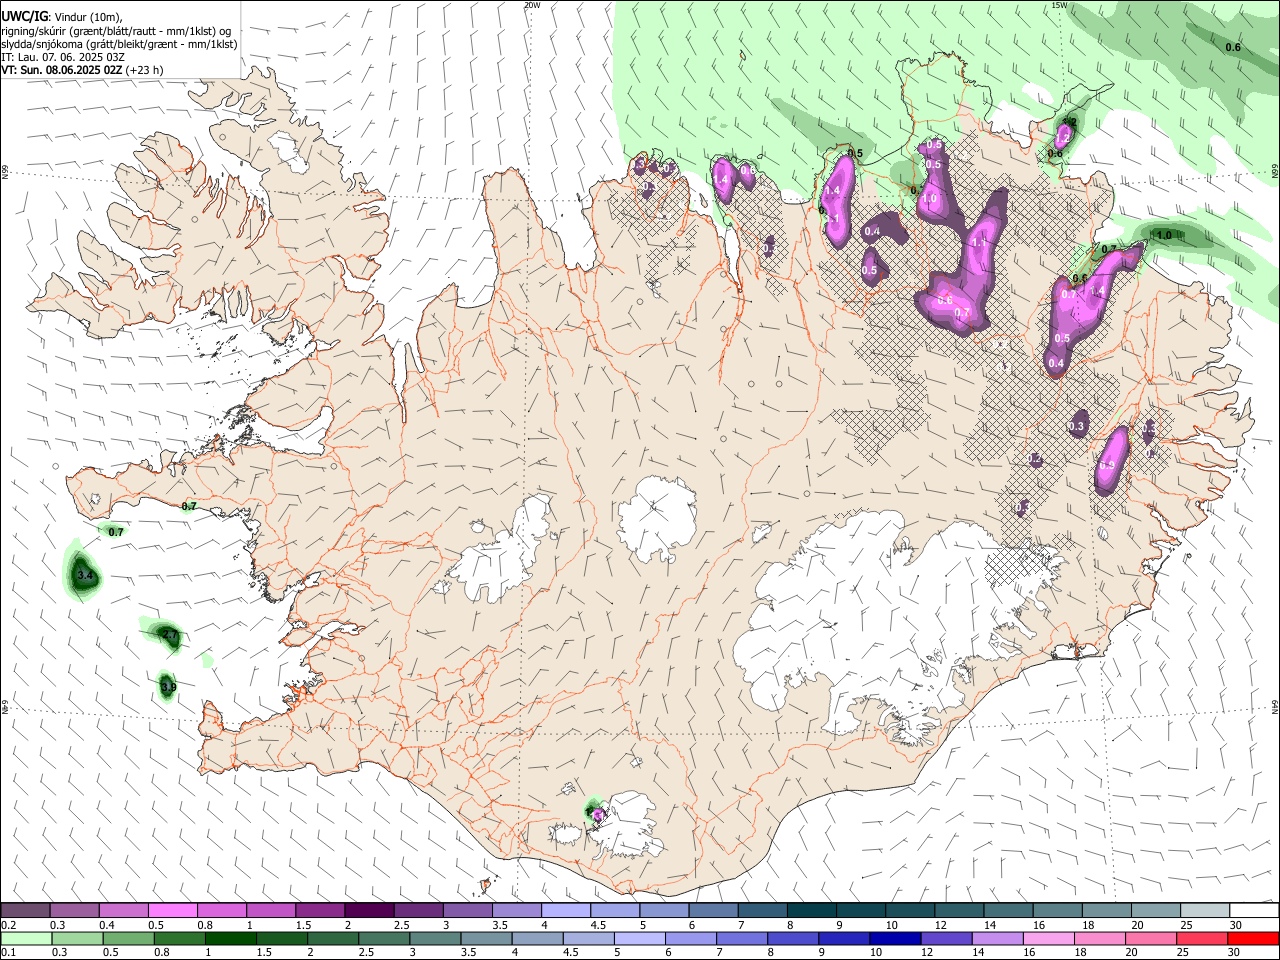
Task: Click the '2.7' rain value over western sea
Action: coord(170,635)
